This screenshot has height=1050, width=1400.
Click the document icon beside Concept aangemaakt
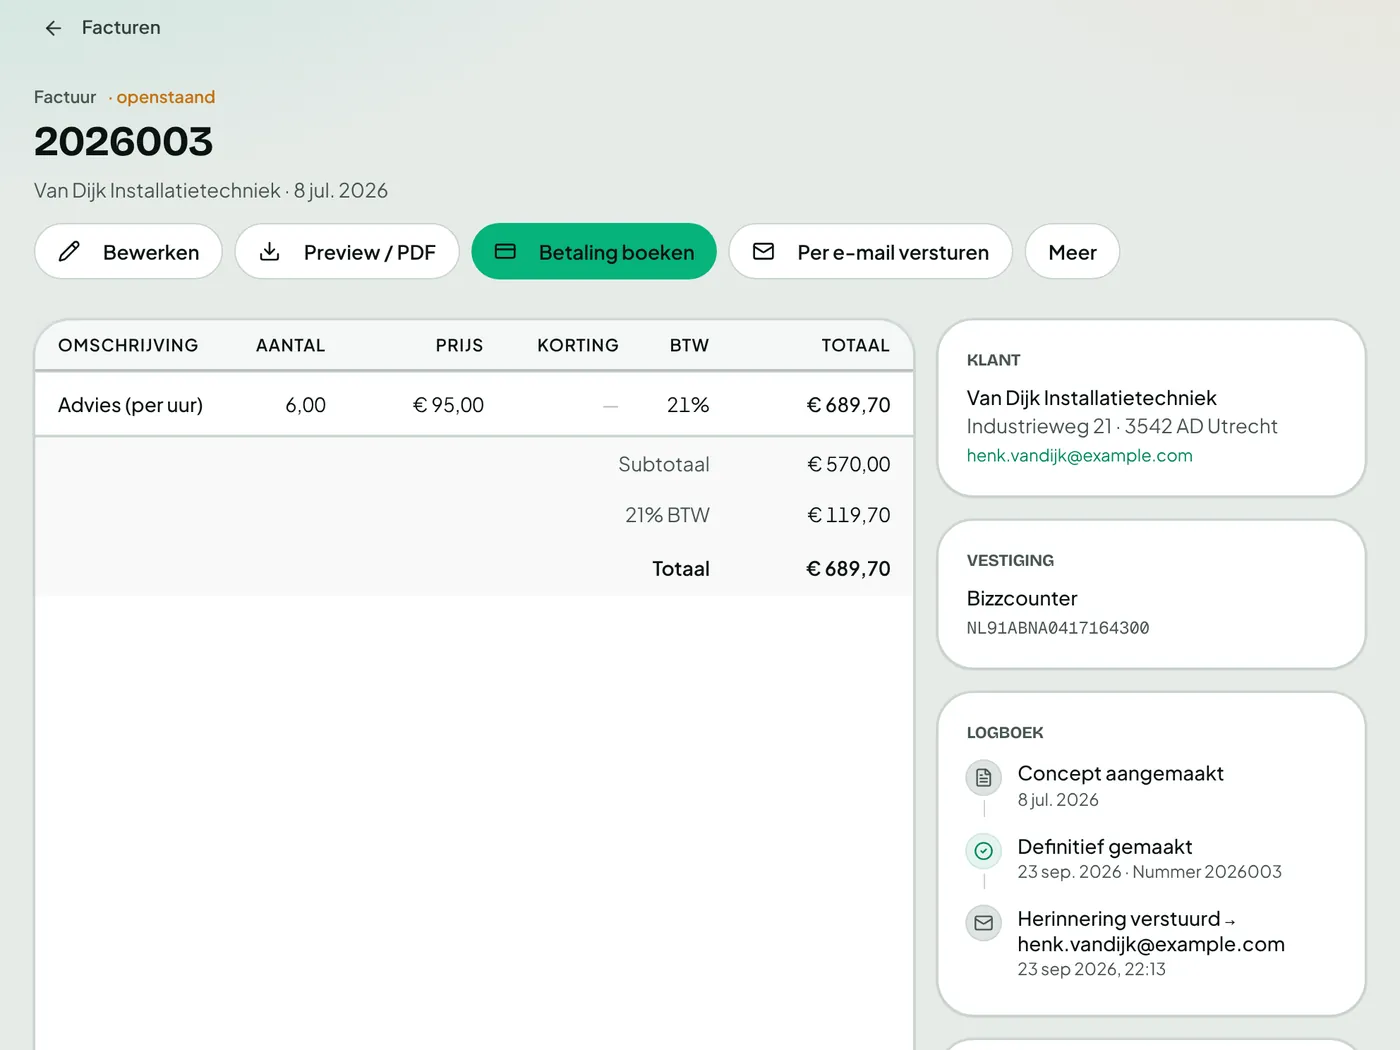pyautogui.click(x=984, y=778)
